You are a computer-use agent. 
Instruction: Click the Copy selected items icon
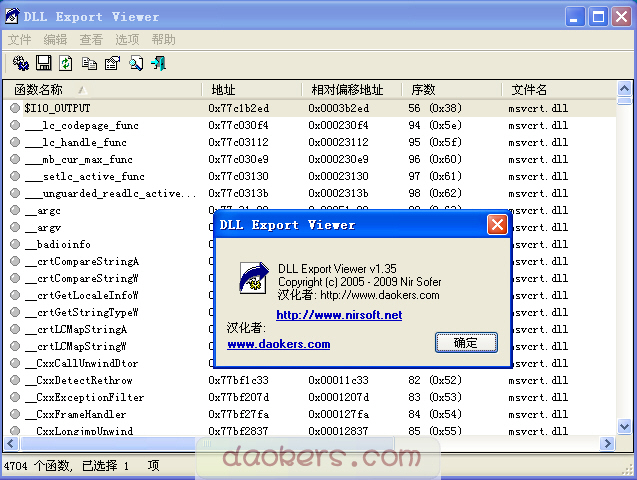(89, 63)
